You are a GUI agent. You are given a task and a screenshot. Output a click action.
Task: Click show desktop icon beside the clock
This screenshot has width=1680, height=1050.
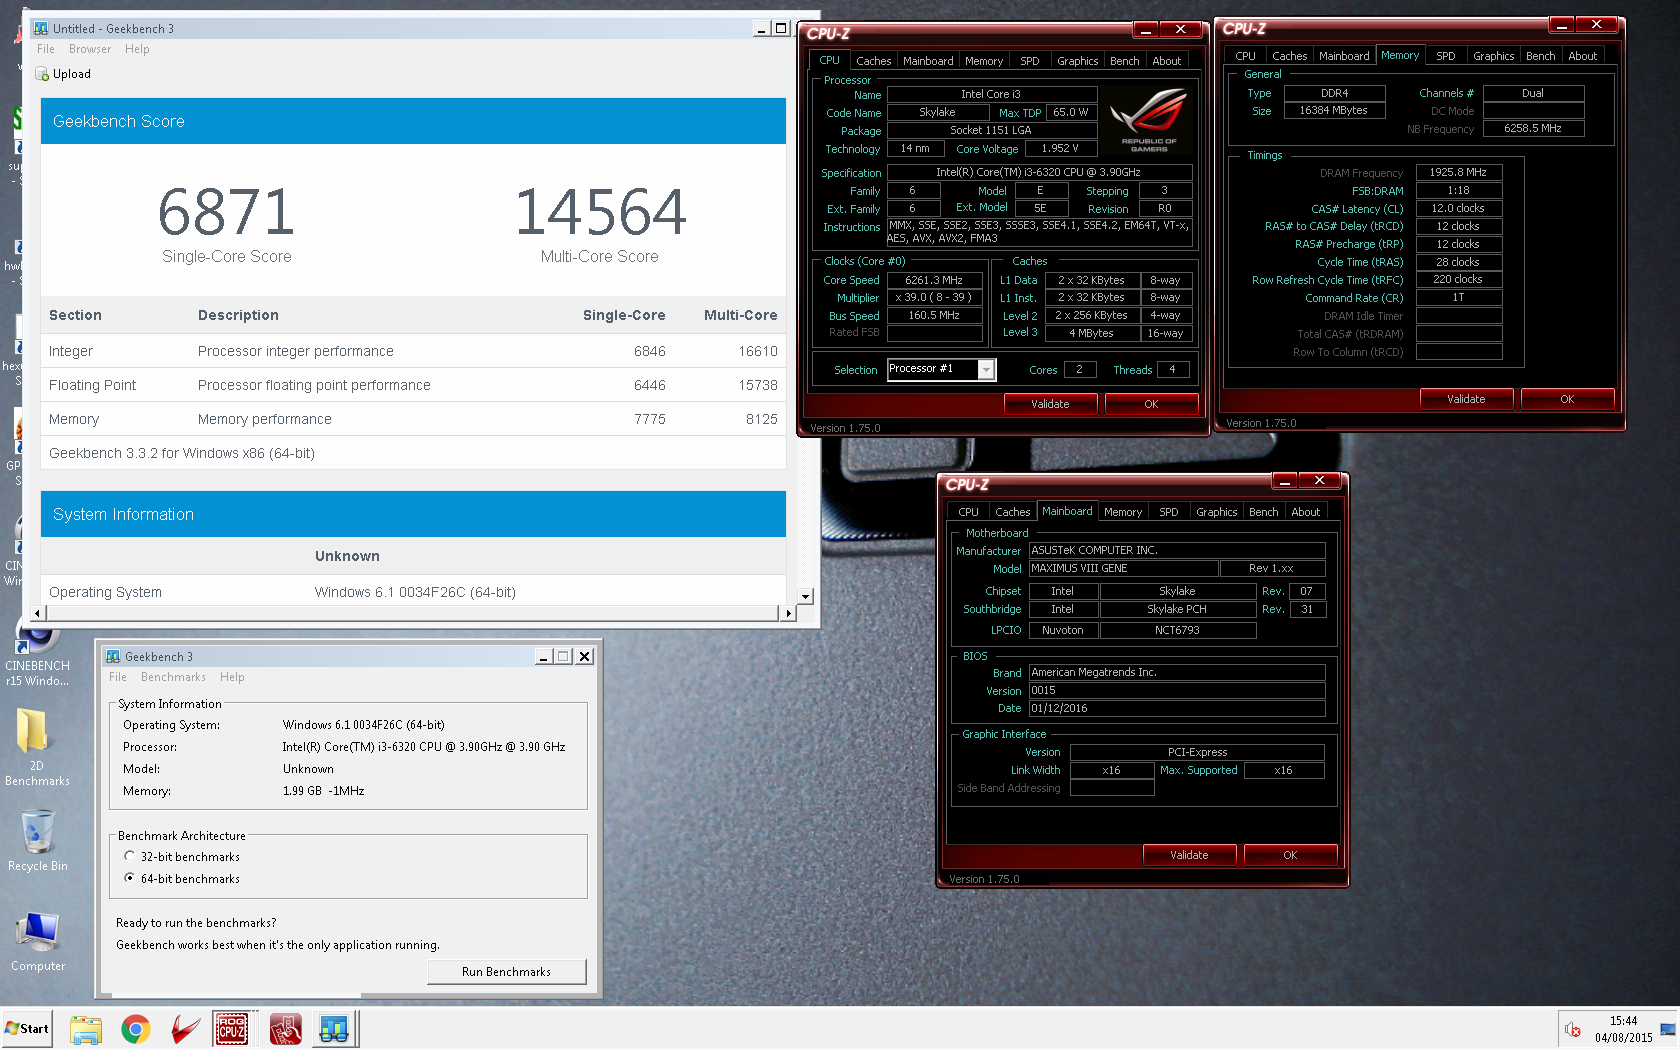point(1668,1029)
